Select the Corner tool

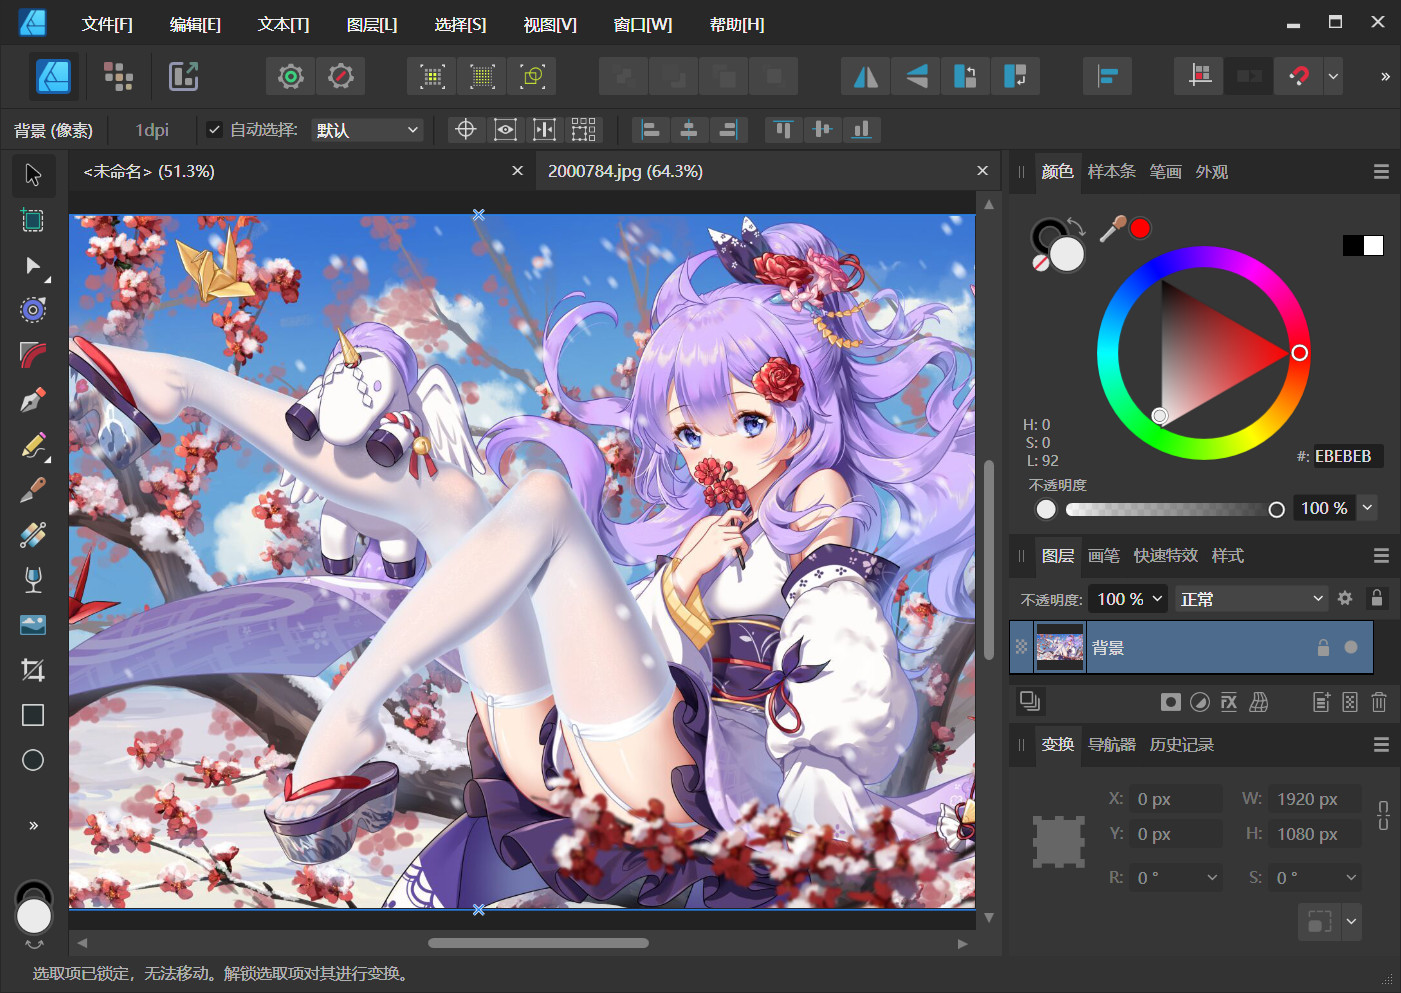pos(33,355)
